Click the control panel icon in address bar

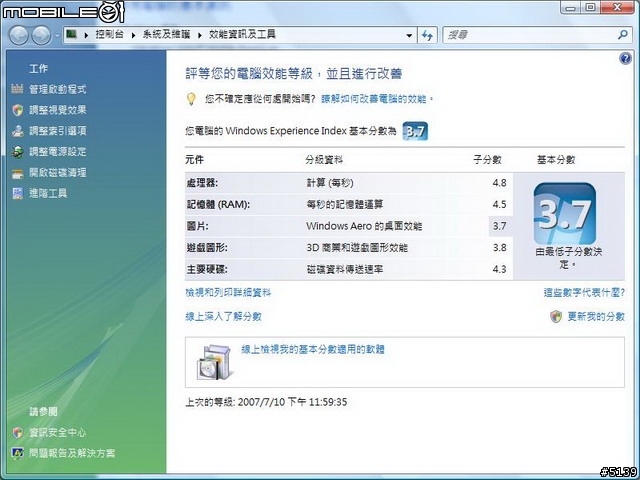pyautogui.click(x=72, y=34)
